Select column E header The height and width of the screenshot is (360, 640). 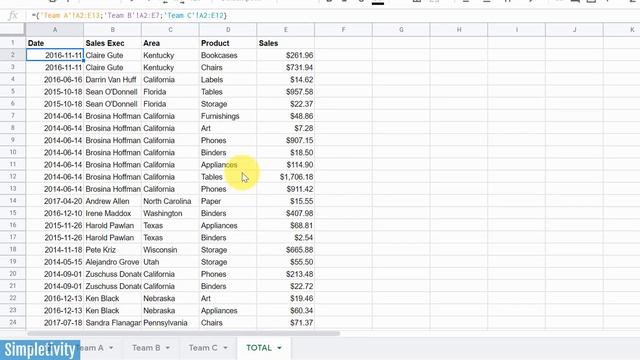[x=286, y=30]
